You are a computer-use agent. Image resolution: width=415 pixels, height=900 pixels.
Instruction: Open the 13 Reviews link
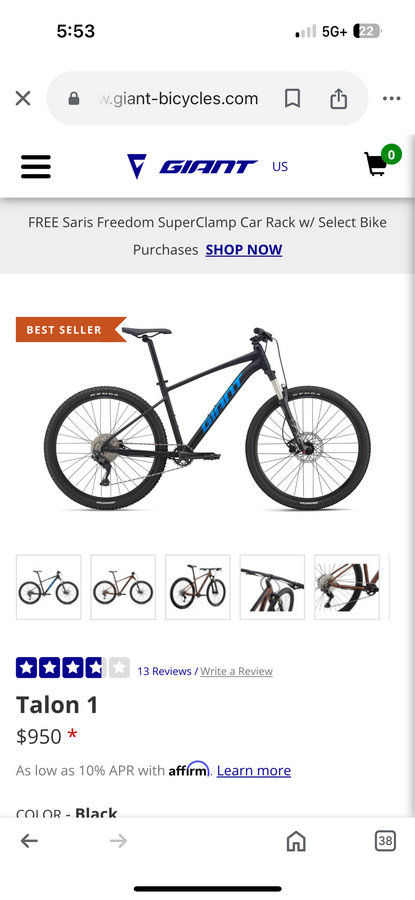pyautogui.click(x=164, y=671)
